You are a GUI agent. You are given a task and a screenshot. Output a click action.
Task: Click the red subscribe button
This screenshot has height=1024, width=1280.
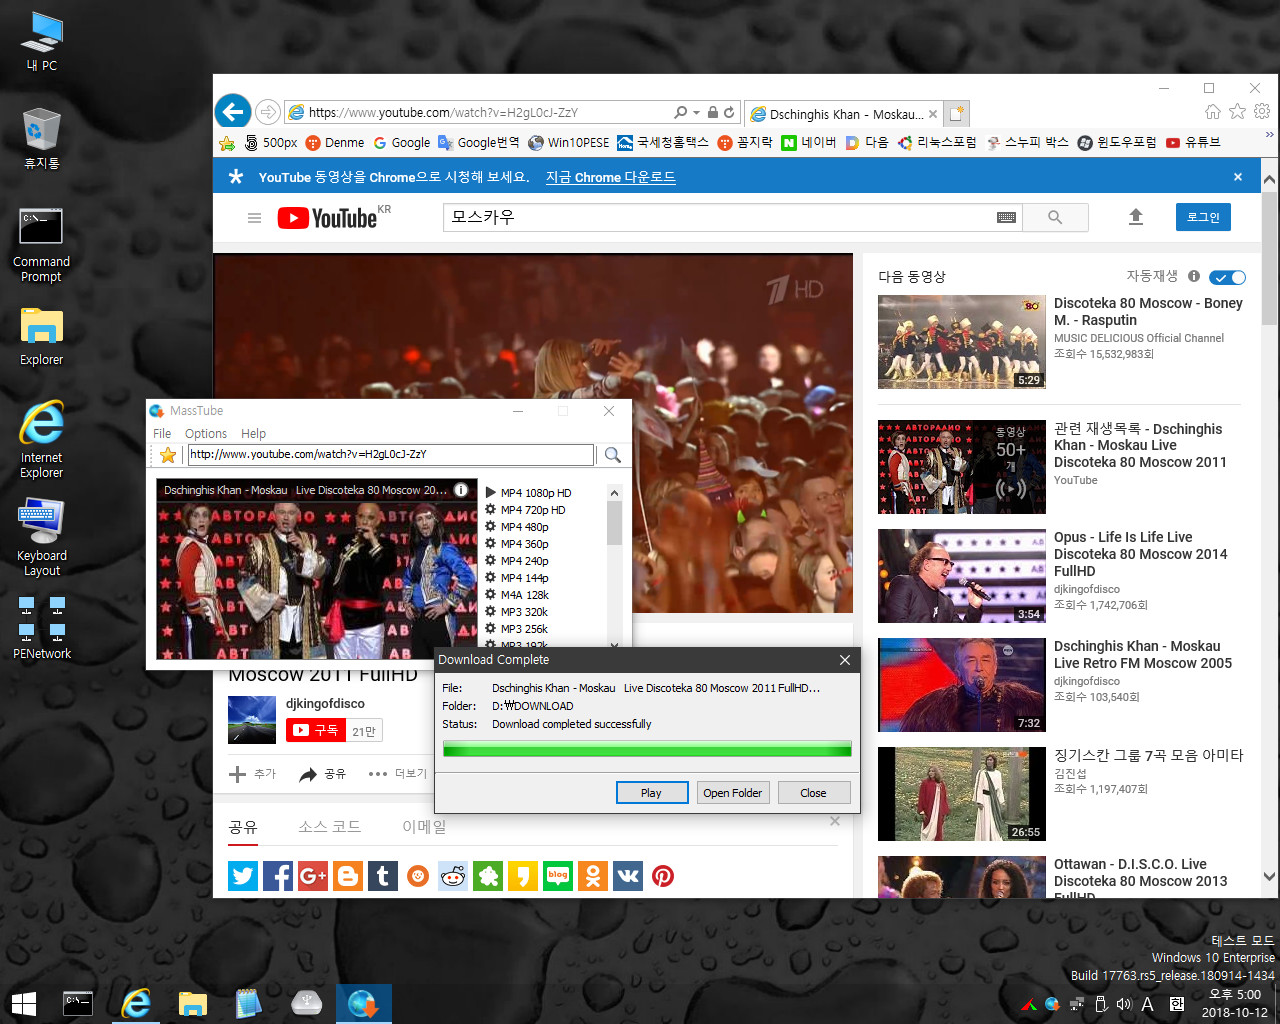316,730
